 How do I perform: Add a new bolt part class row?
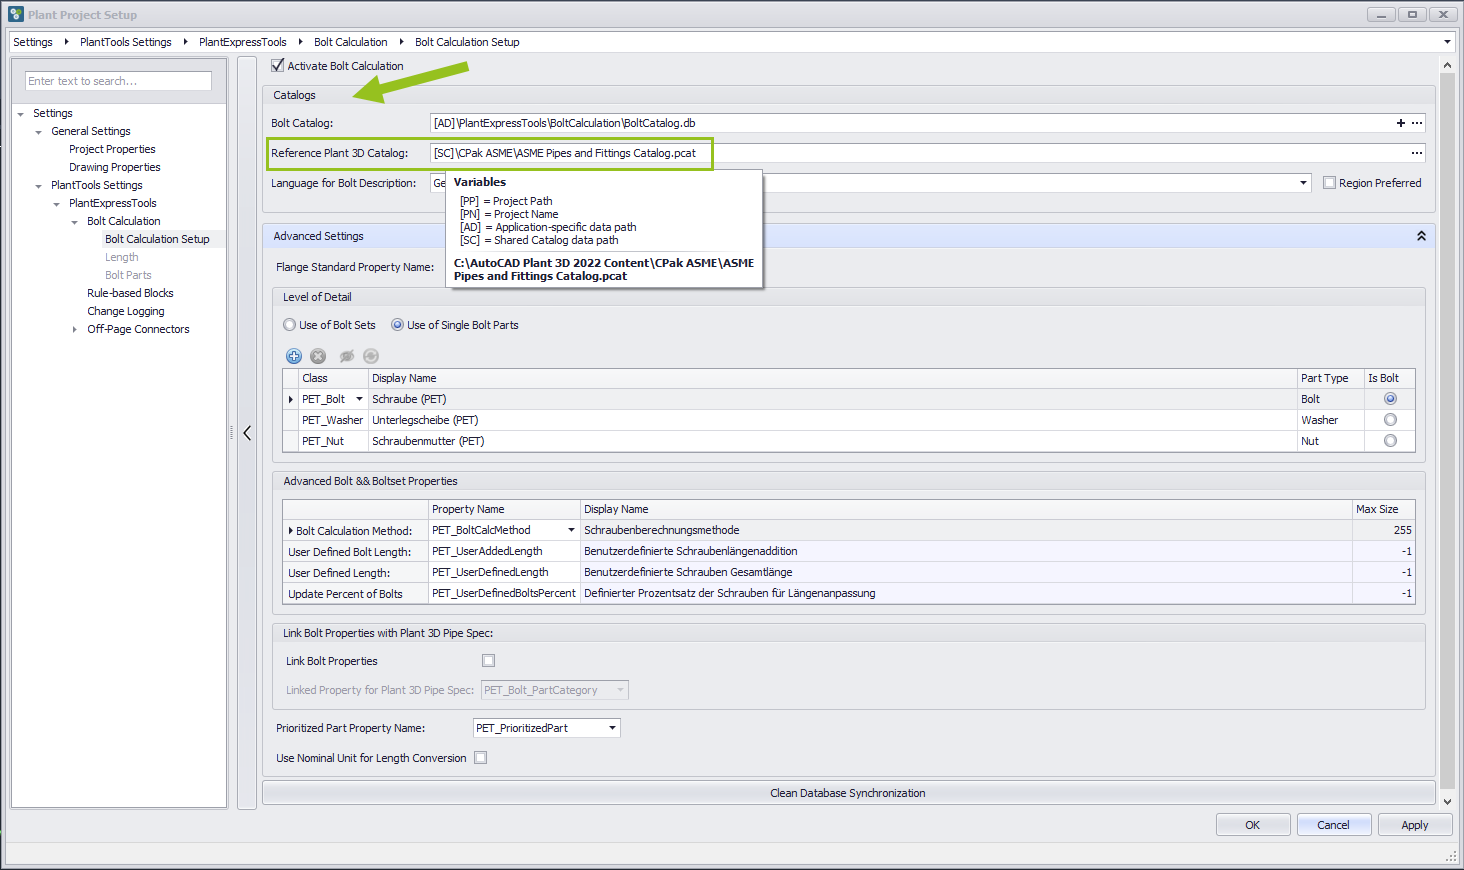294,356
